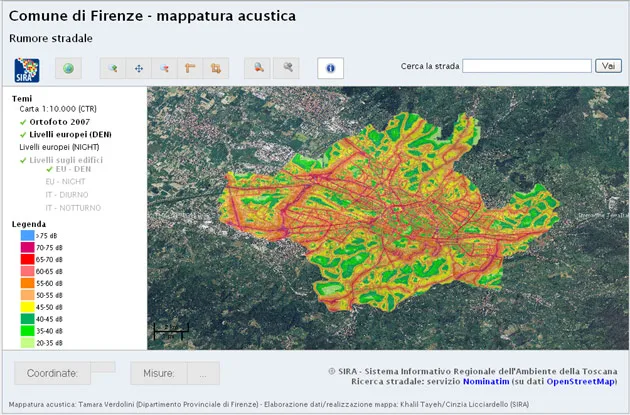Click the Legenda heading
The height and width of the screenshot is (415, 630).
click(29, 224)
